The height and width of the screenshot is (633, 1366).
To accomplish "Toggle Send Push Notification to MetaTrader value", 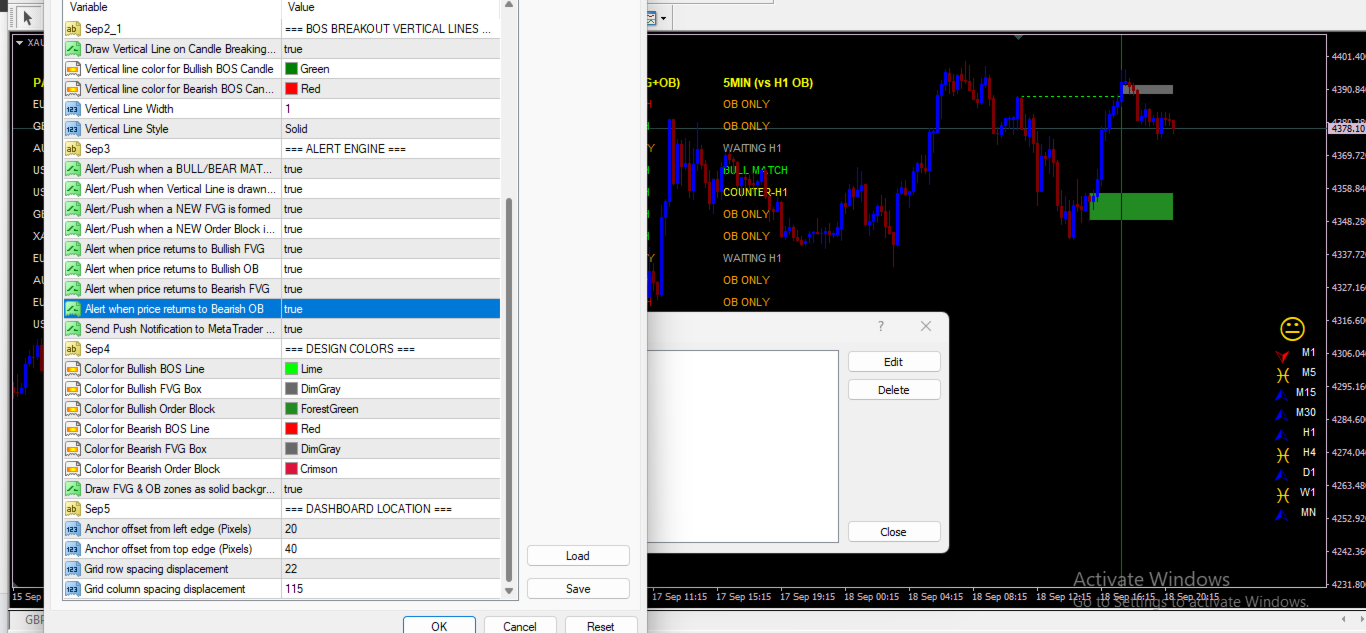I will [x=391, y=329].
